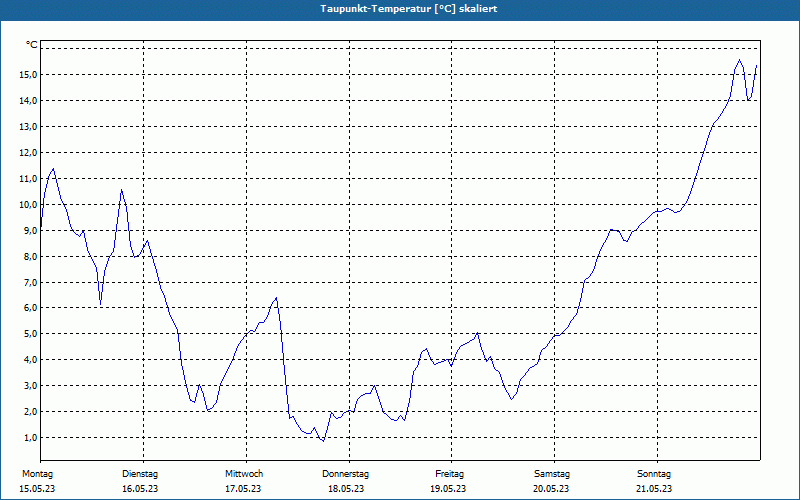
Task: Click the Sonntag day label
Action: pos(654,474)
